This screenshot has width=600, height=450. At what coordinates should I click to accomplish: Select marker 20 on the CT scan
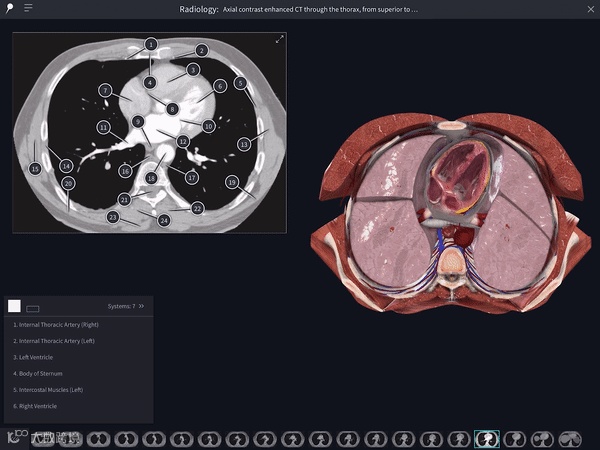tap(68, 183)
